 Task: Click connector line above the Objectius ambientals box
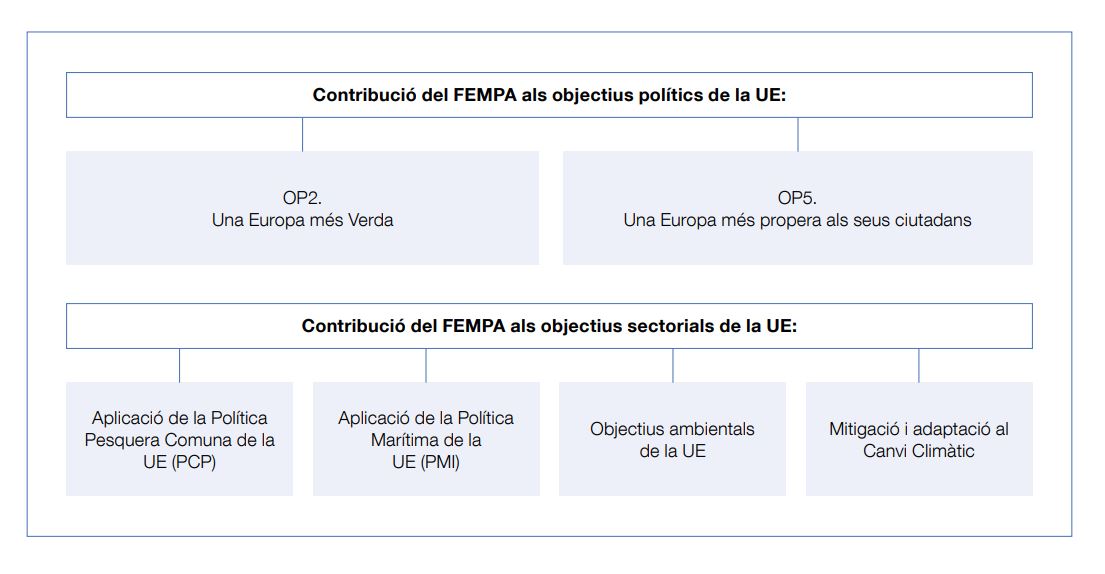click(673, 365)
